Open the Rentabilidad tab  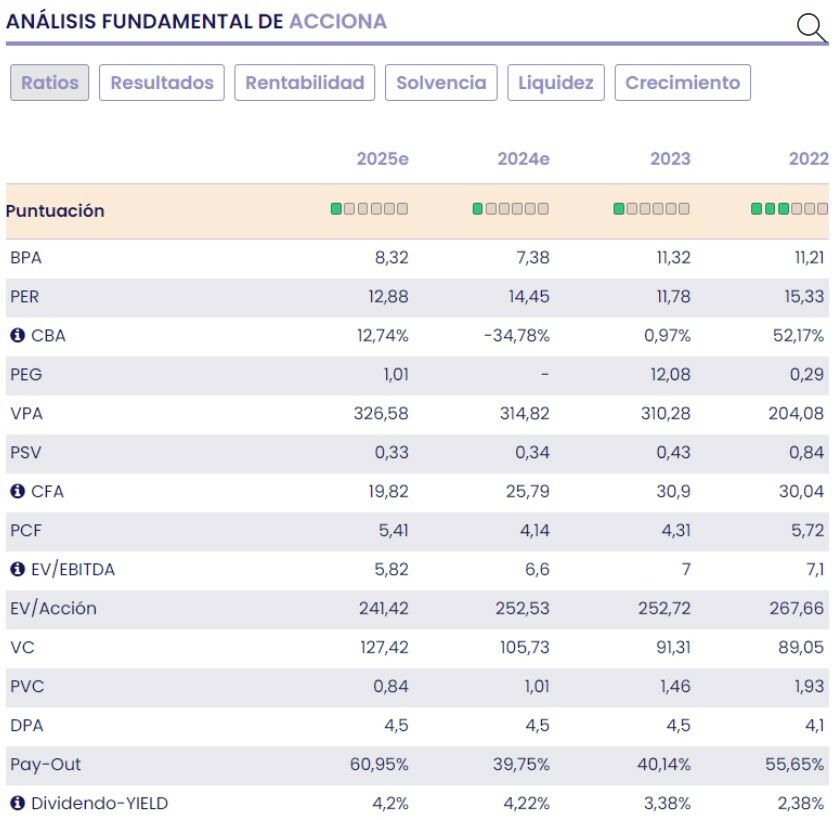305,83
